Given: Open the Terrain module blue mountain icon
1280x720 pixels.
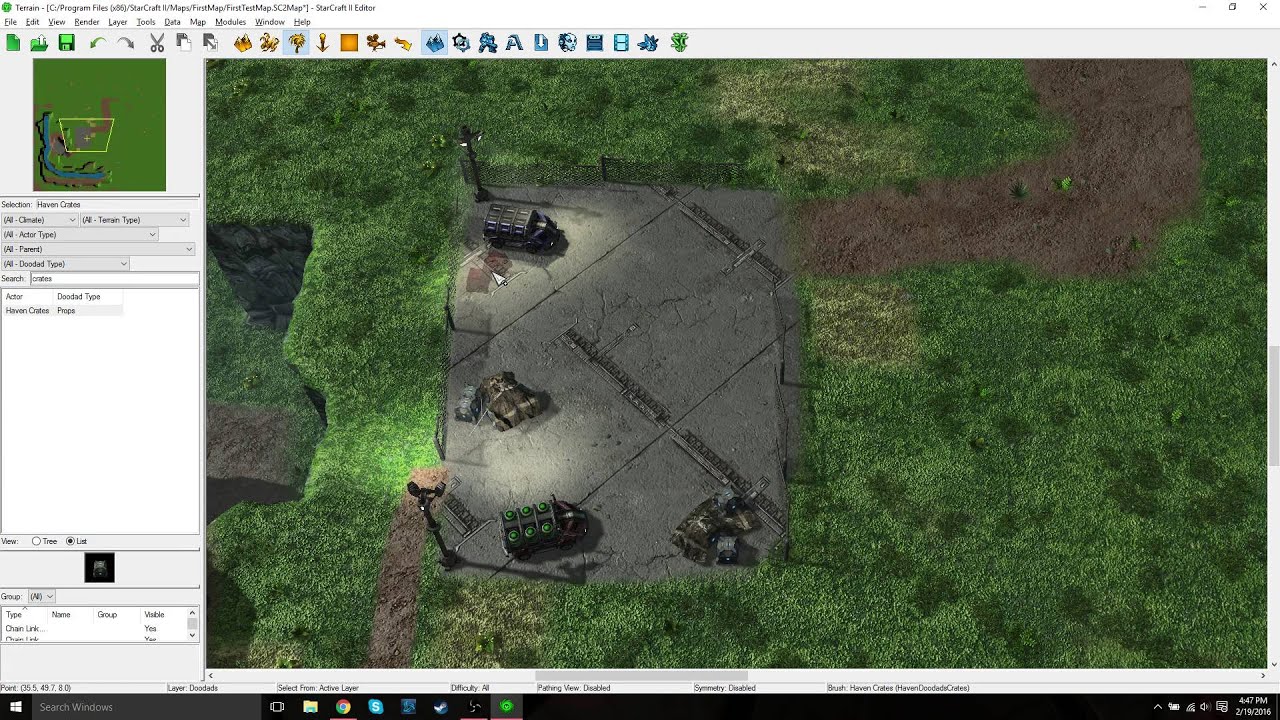Looking at the screenshot, I should coord(434,43).
